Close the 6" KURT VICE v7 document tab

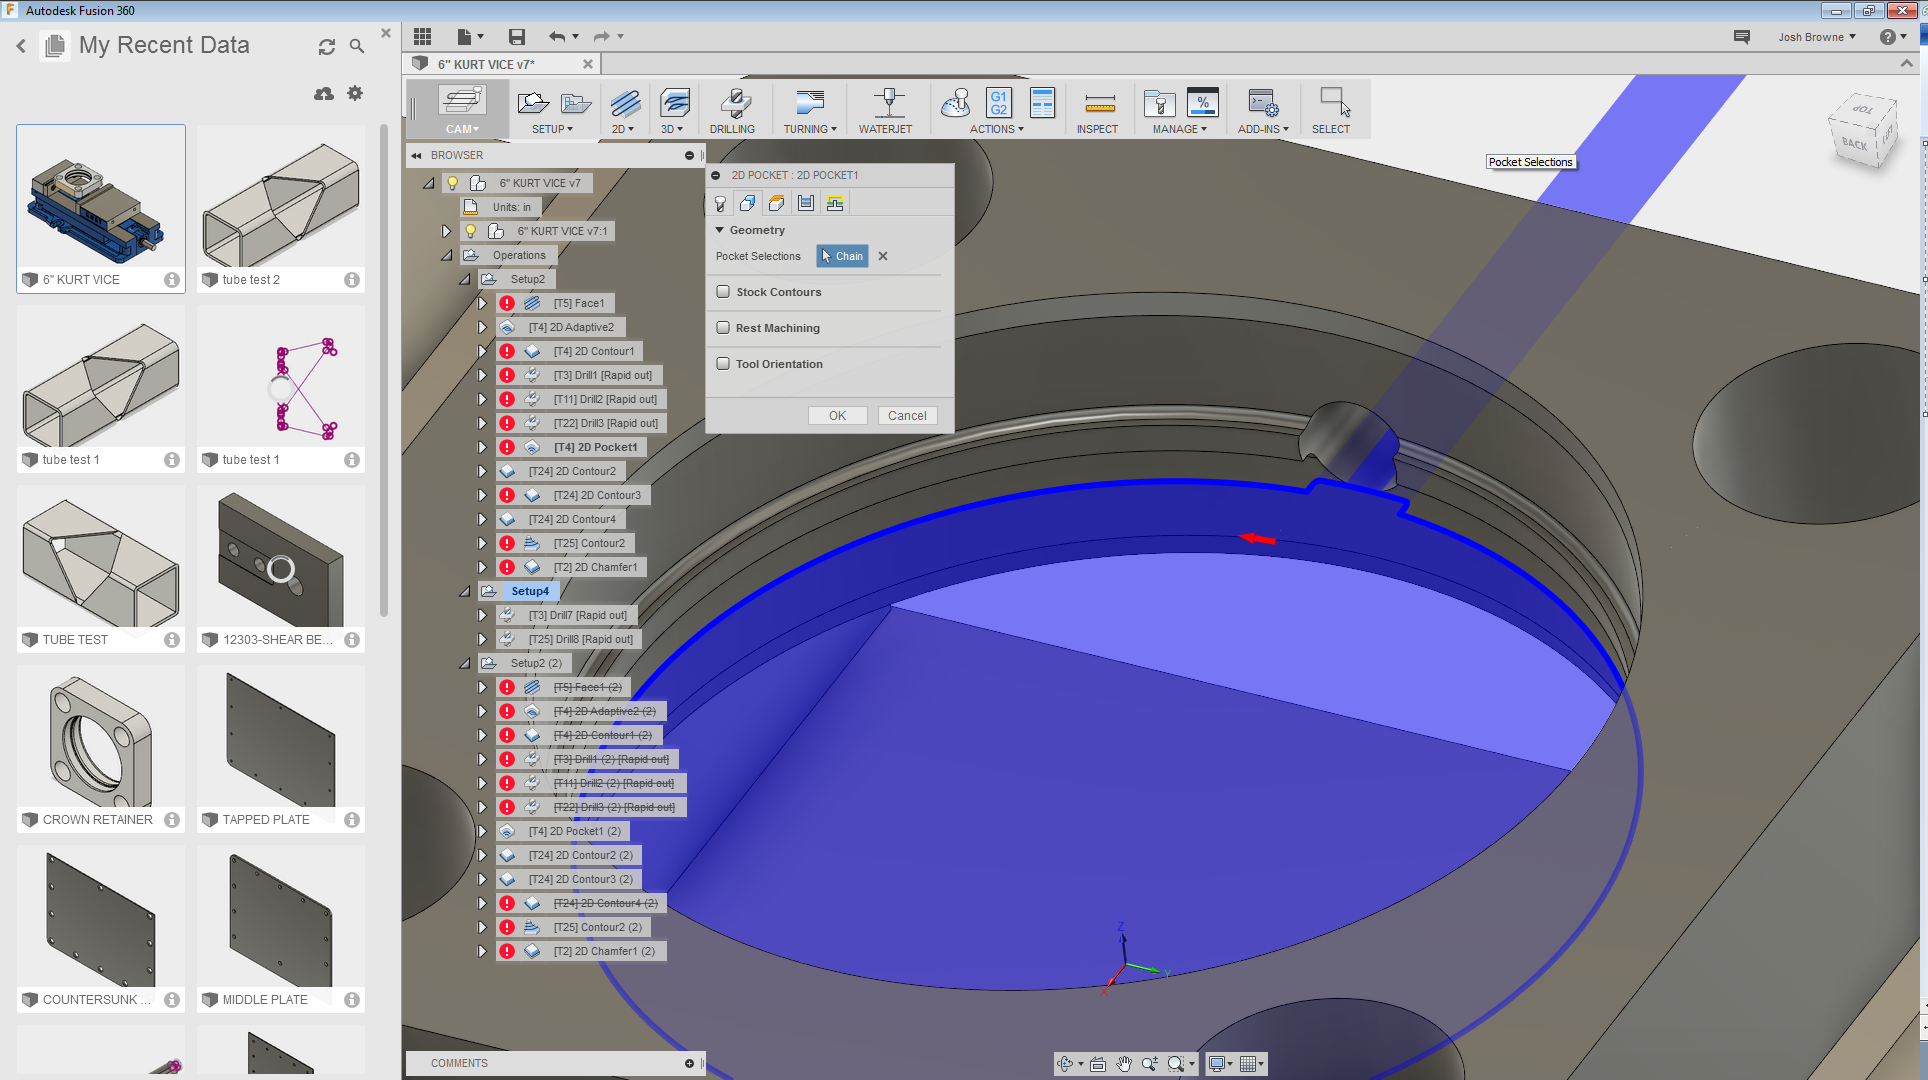[588, 64]
